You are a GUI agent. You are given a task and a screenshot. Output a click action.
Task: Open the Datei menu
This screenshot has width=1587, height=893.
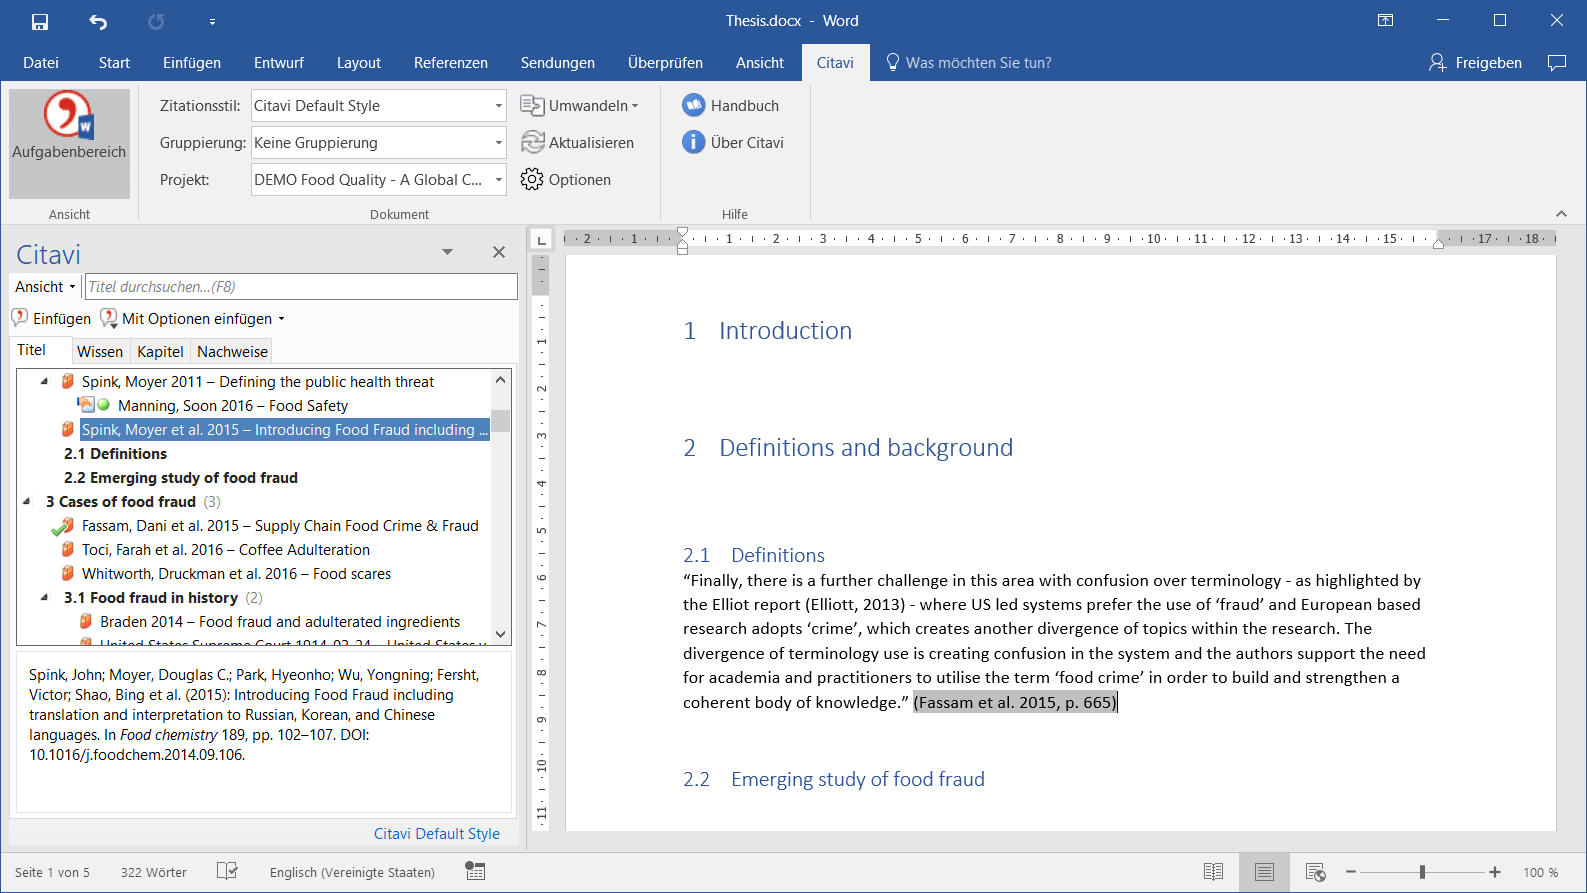(41, 63)
